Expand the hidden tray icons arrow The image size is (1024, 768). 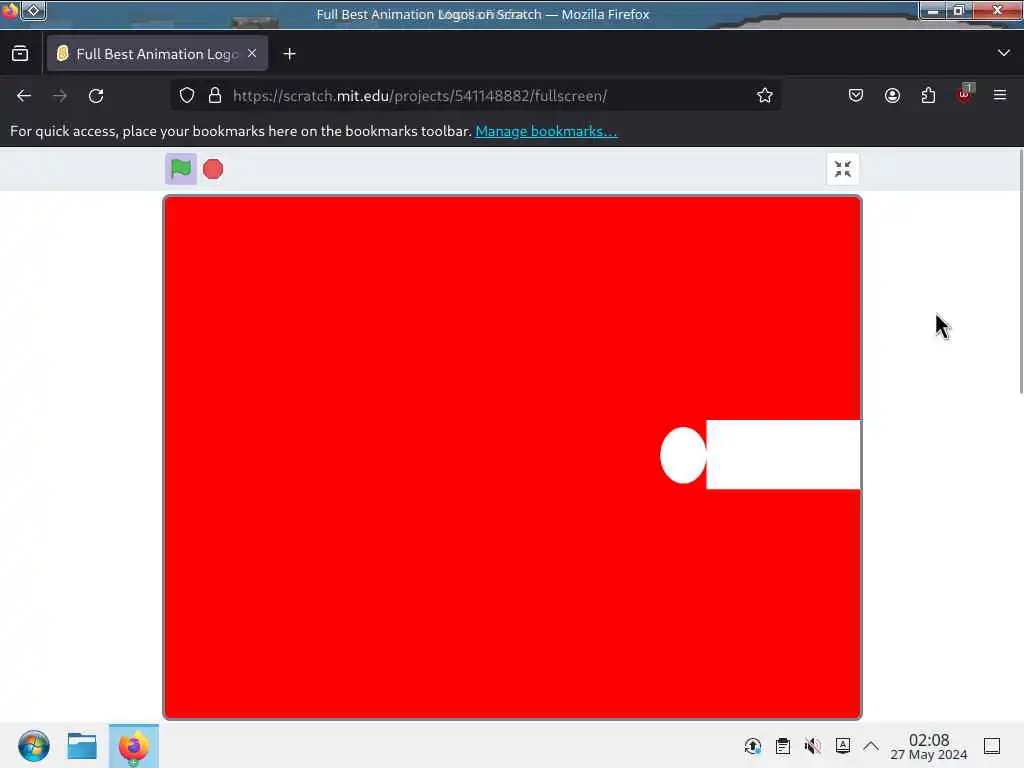point(871,746)
